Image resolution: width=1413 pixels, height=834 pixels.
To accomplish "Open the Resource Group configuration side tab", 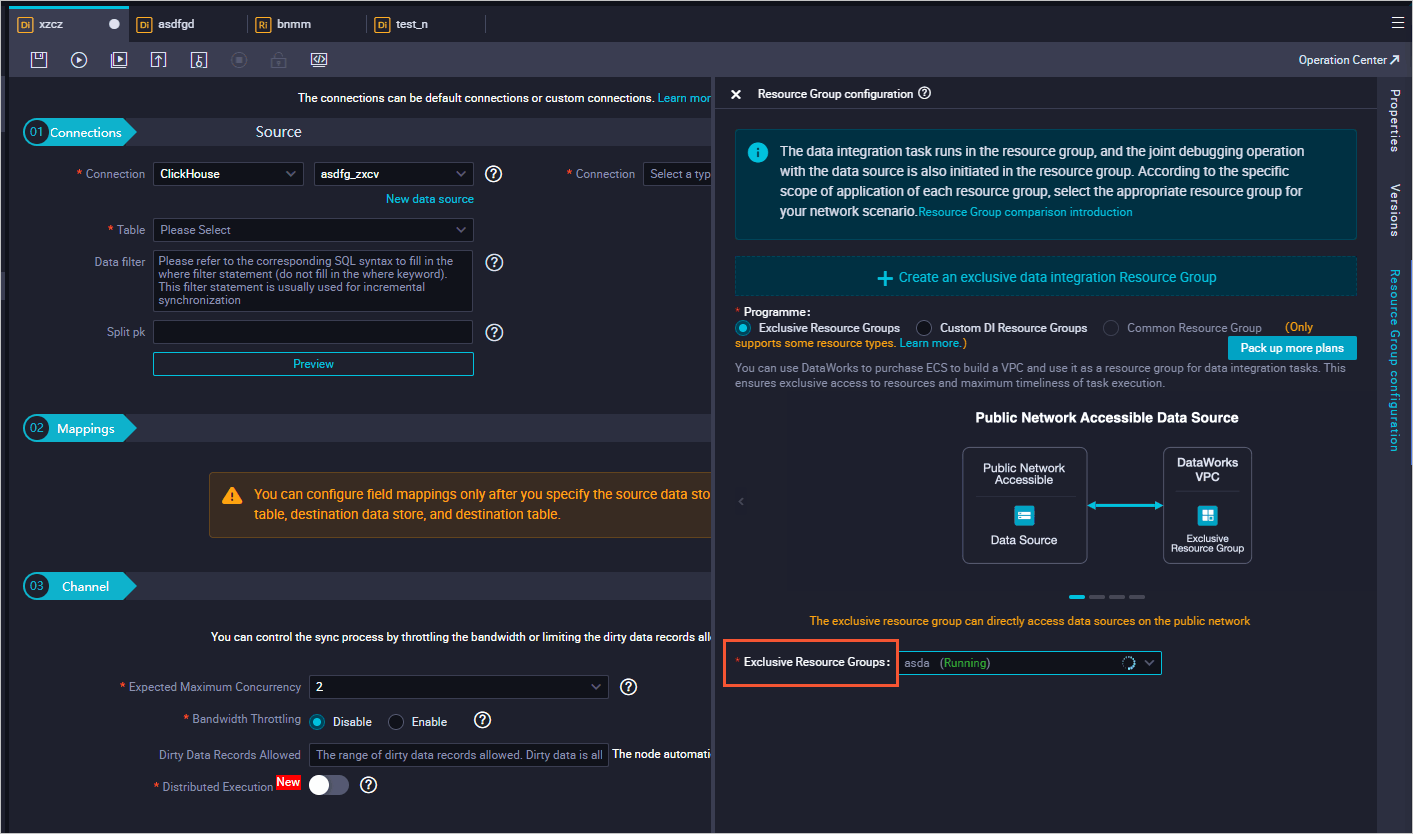I will point(1394,360).
